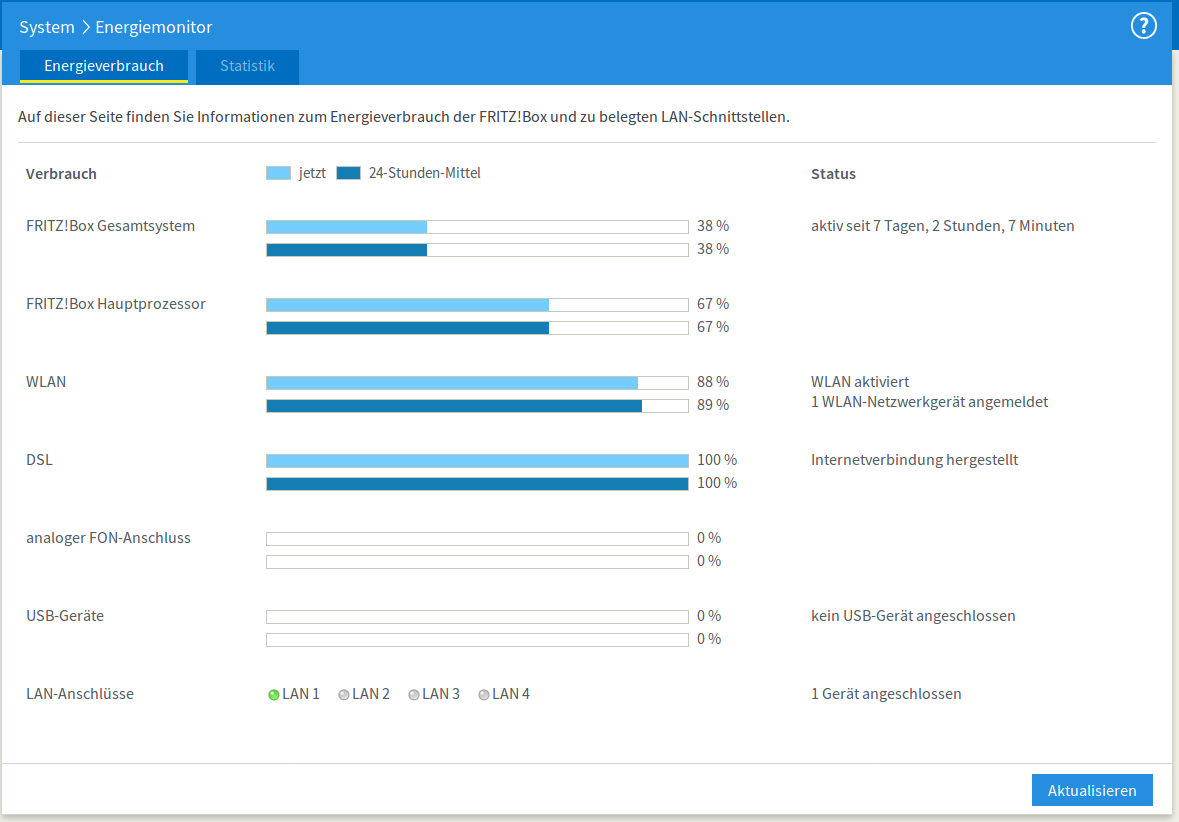The height and width of the screenshot is (822, 1179).
Task: Click the FRITZ!Box Gesamtsystem 24-hour average bar
Action: [x=477, y=250]
